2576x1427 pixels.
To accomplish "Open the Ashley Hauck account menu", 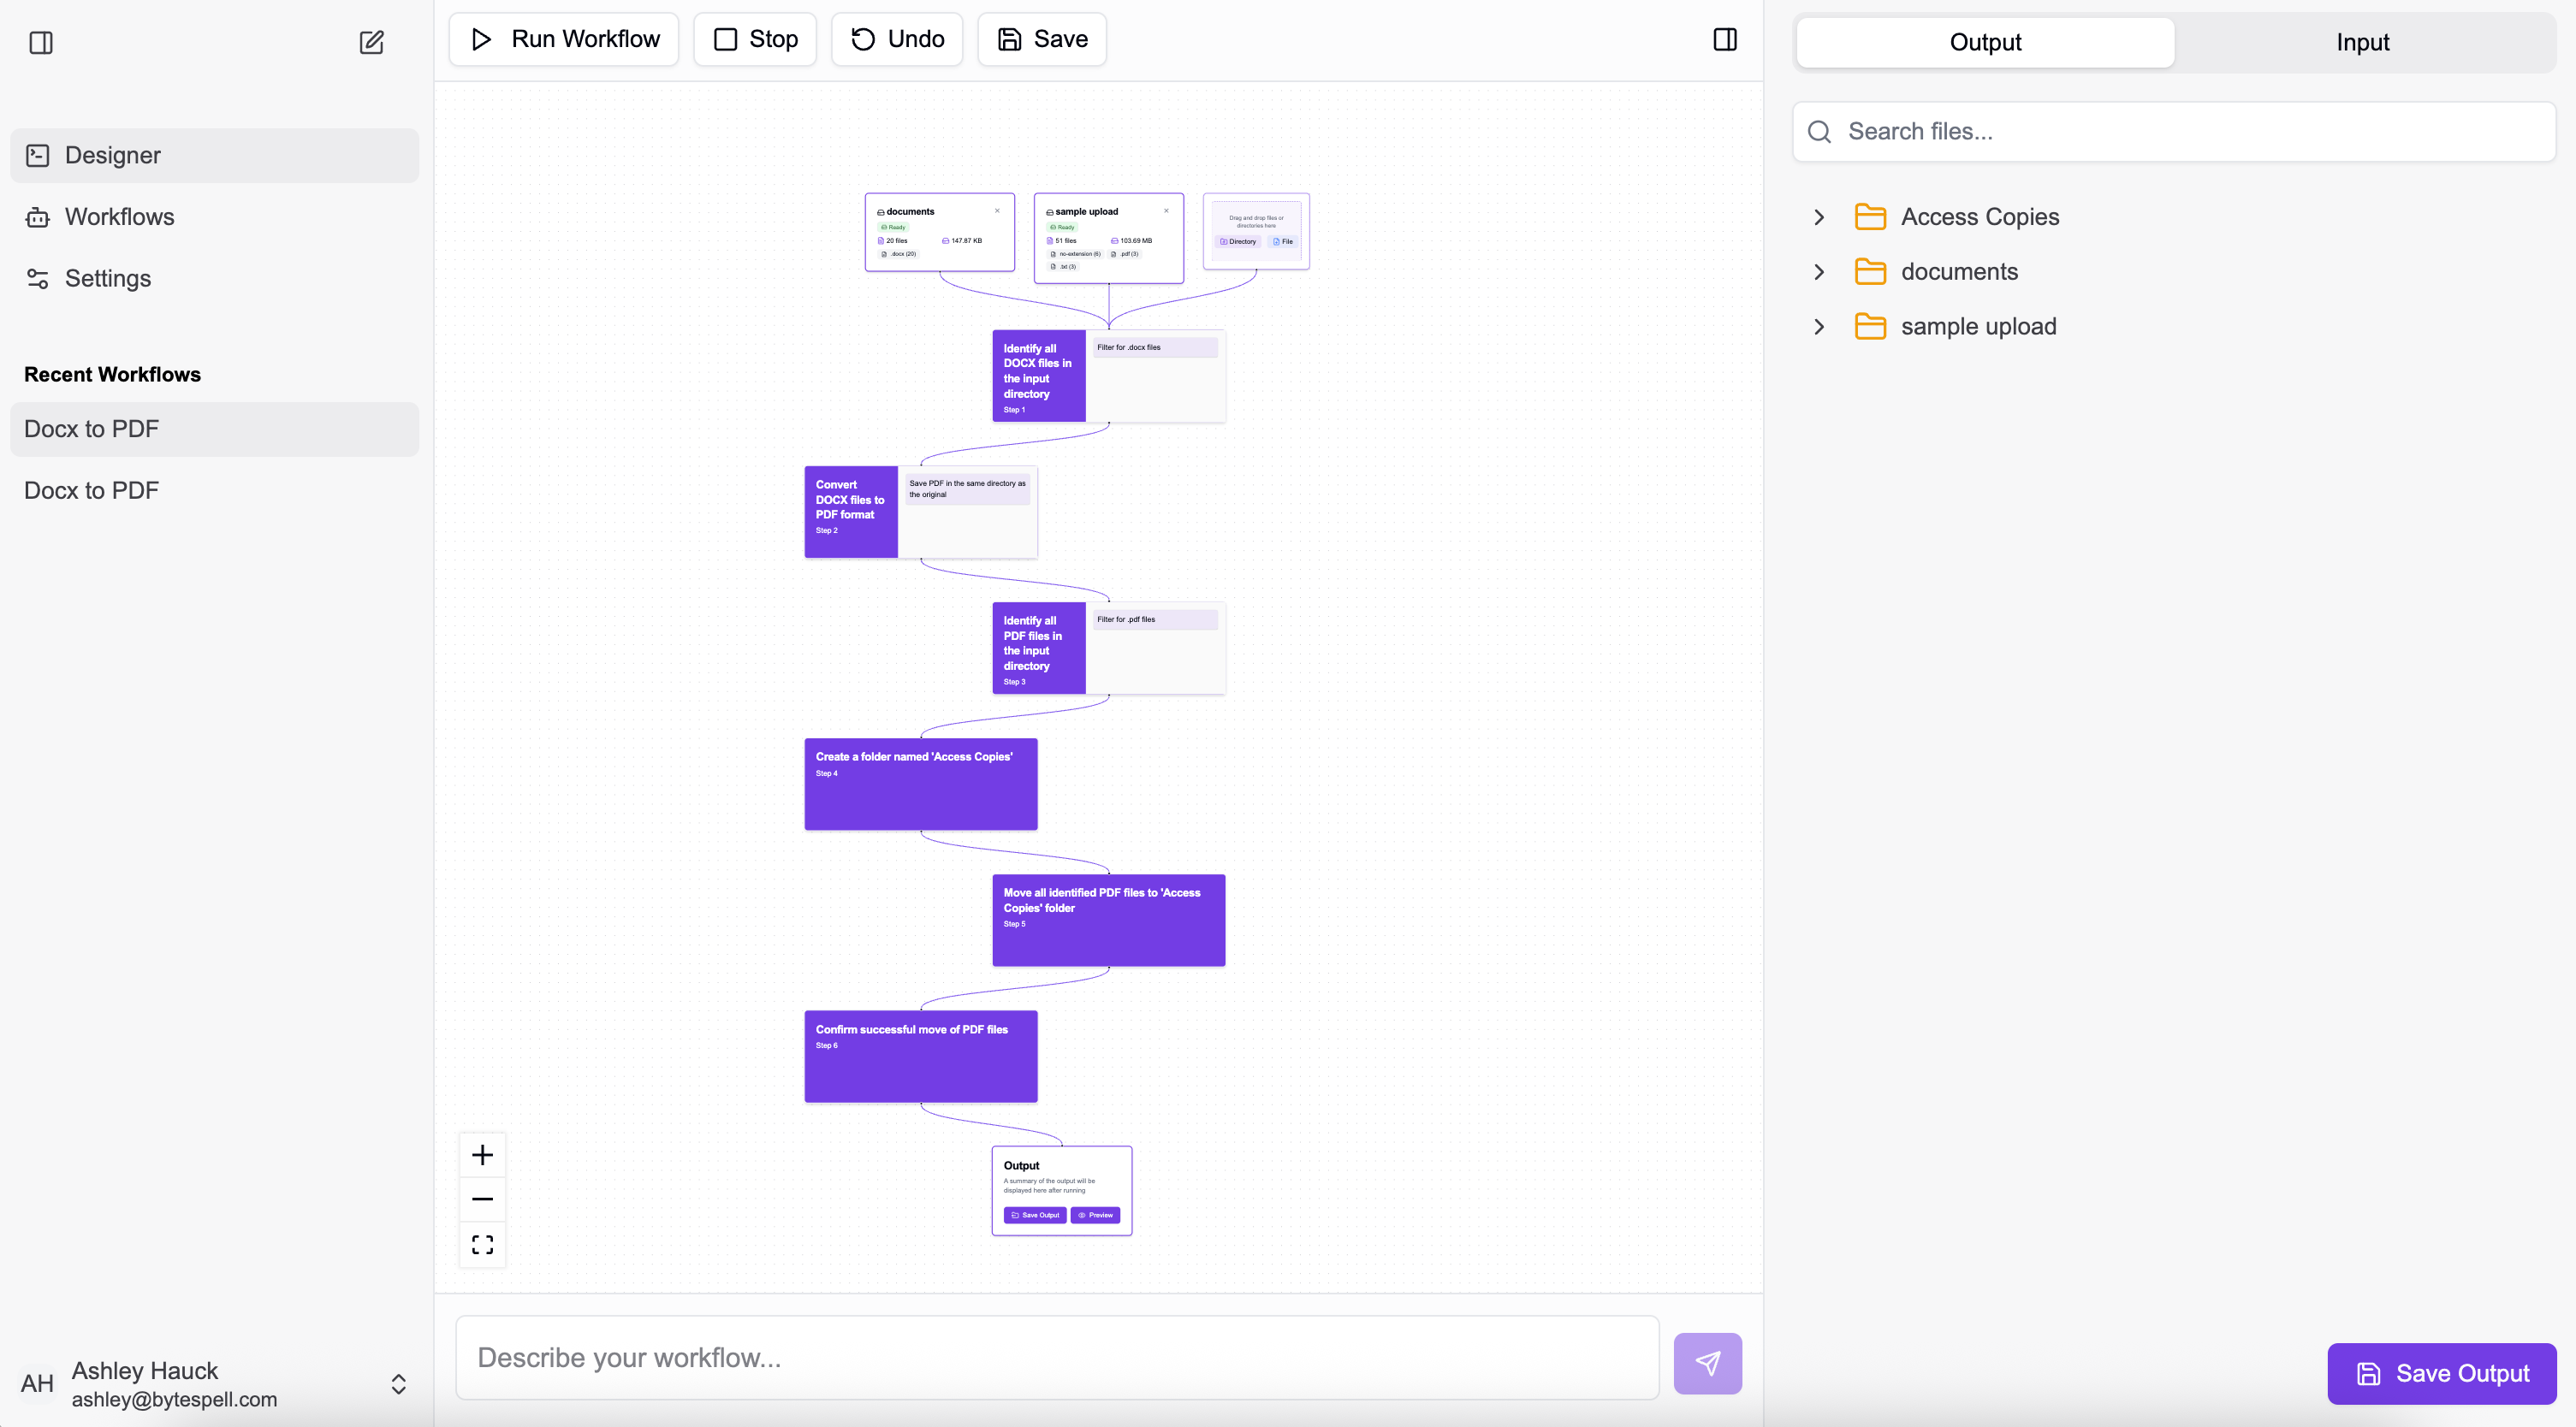I will (398, 1384).
